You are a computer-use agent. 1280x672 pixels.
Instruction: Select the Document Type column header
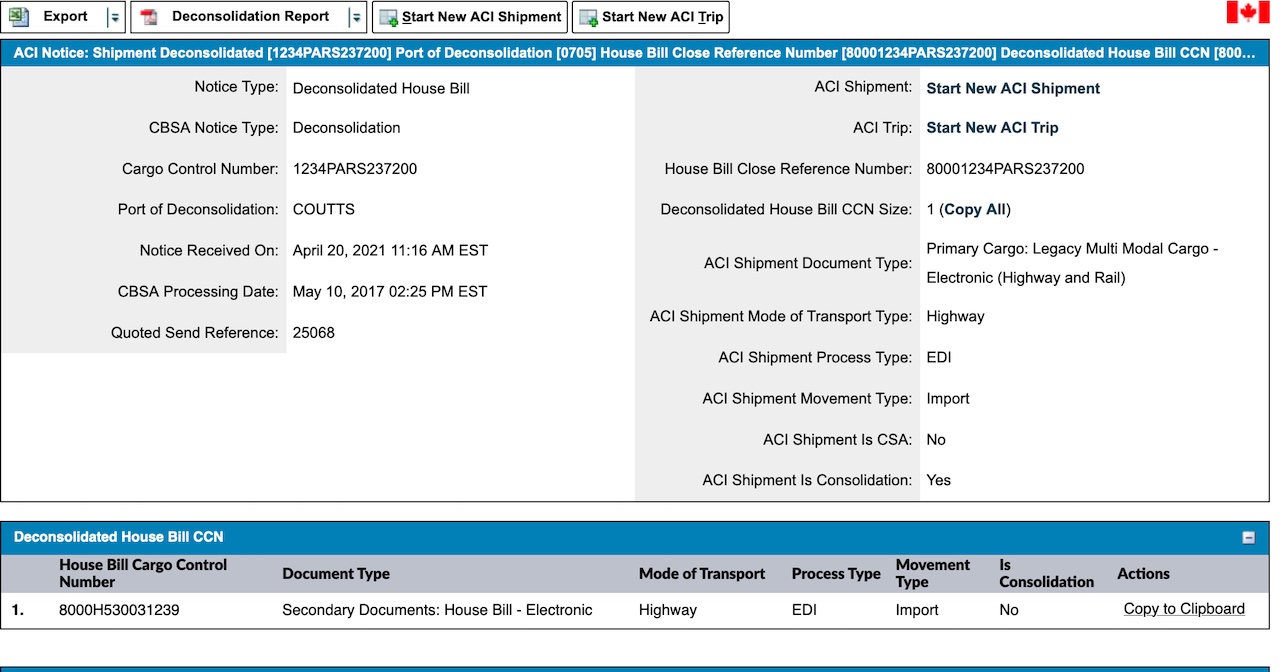point(335,574)
